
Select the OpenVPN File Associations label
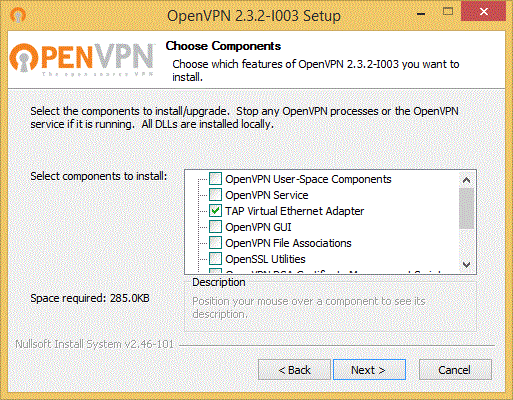point(288,243)
